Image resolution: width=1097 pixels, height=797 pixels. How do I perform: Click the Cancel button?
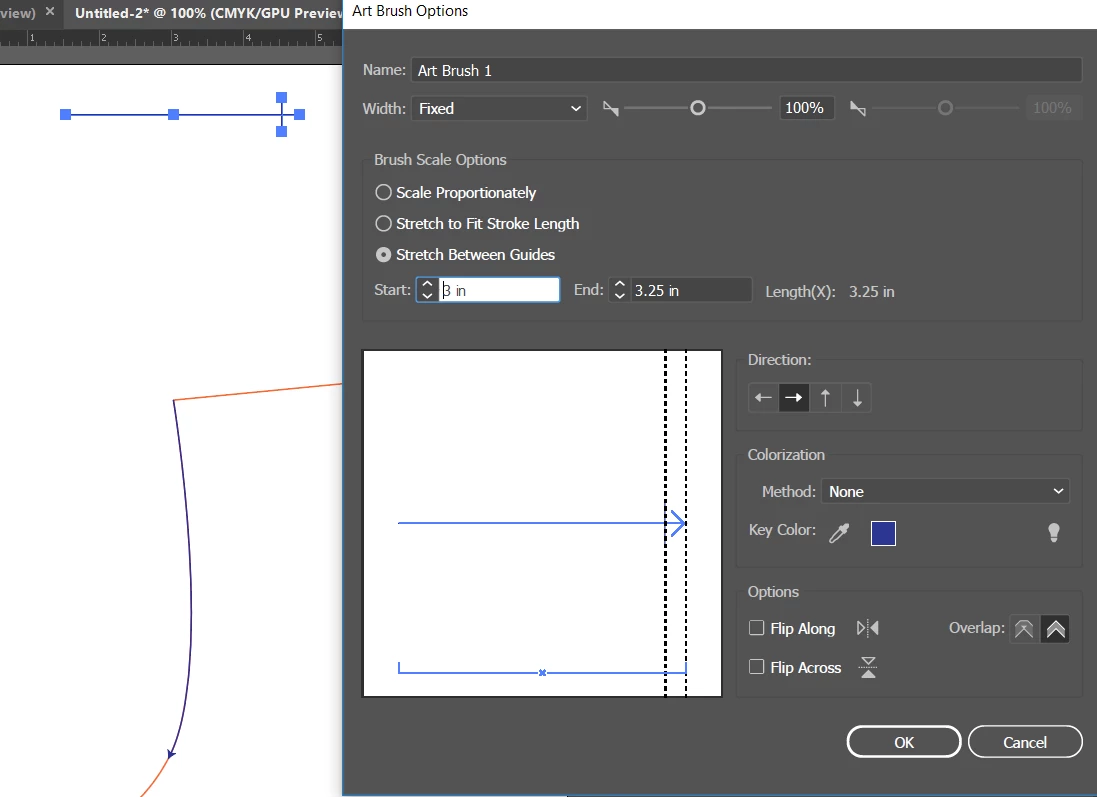[1025, 742]
